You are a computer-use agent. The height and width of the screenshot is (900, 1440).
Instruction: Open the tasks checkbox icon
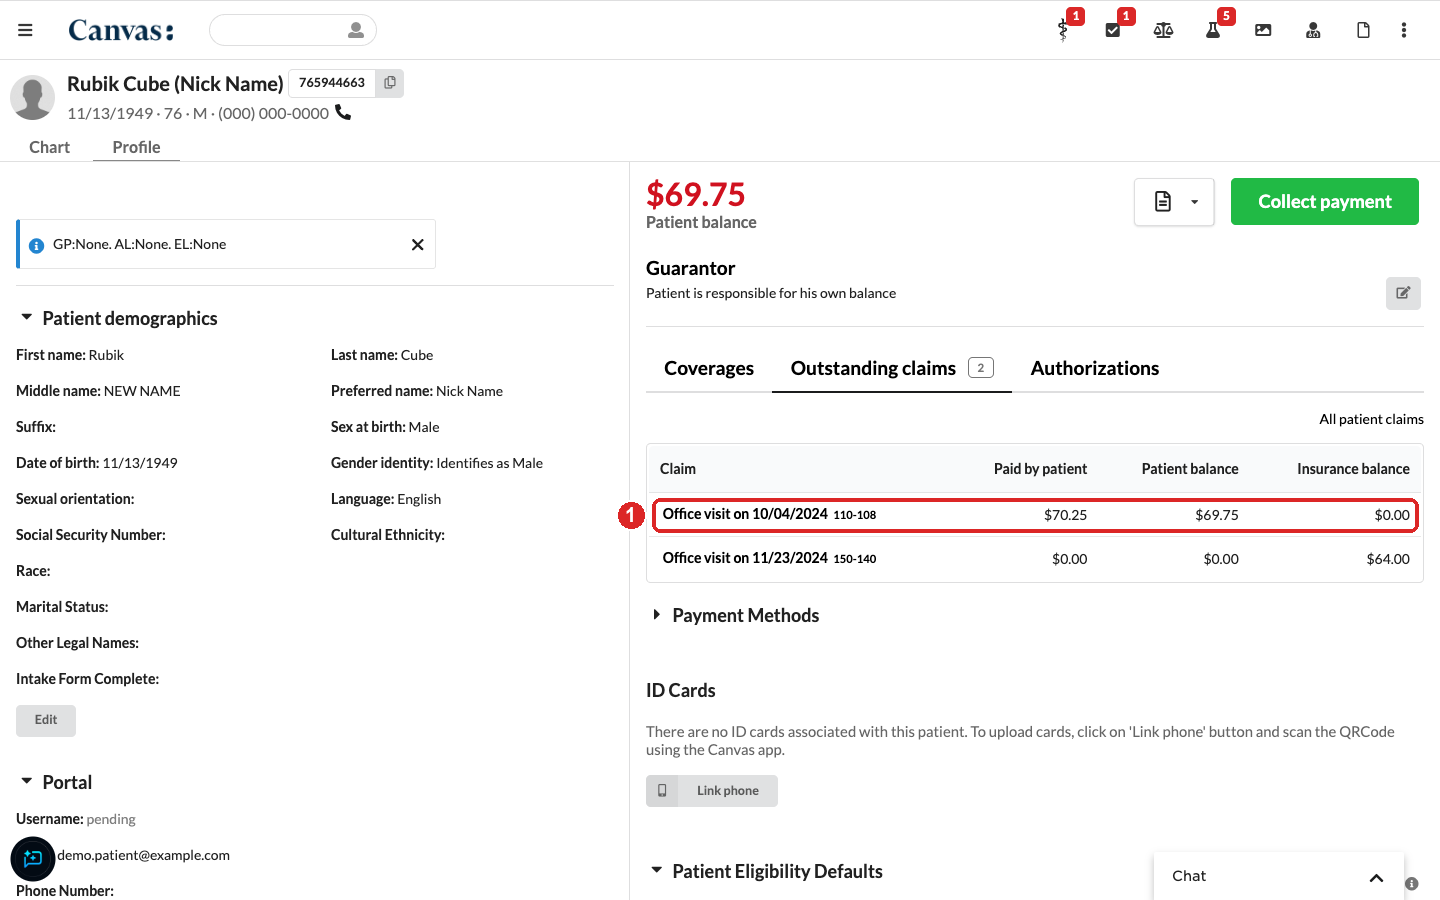point(1113,30)
